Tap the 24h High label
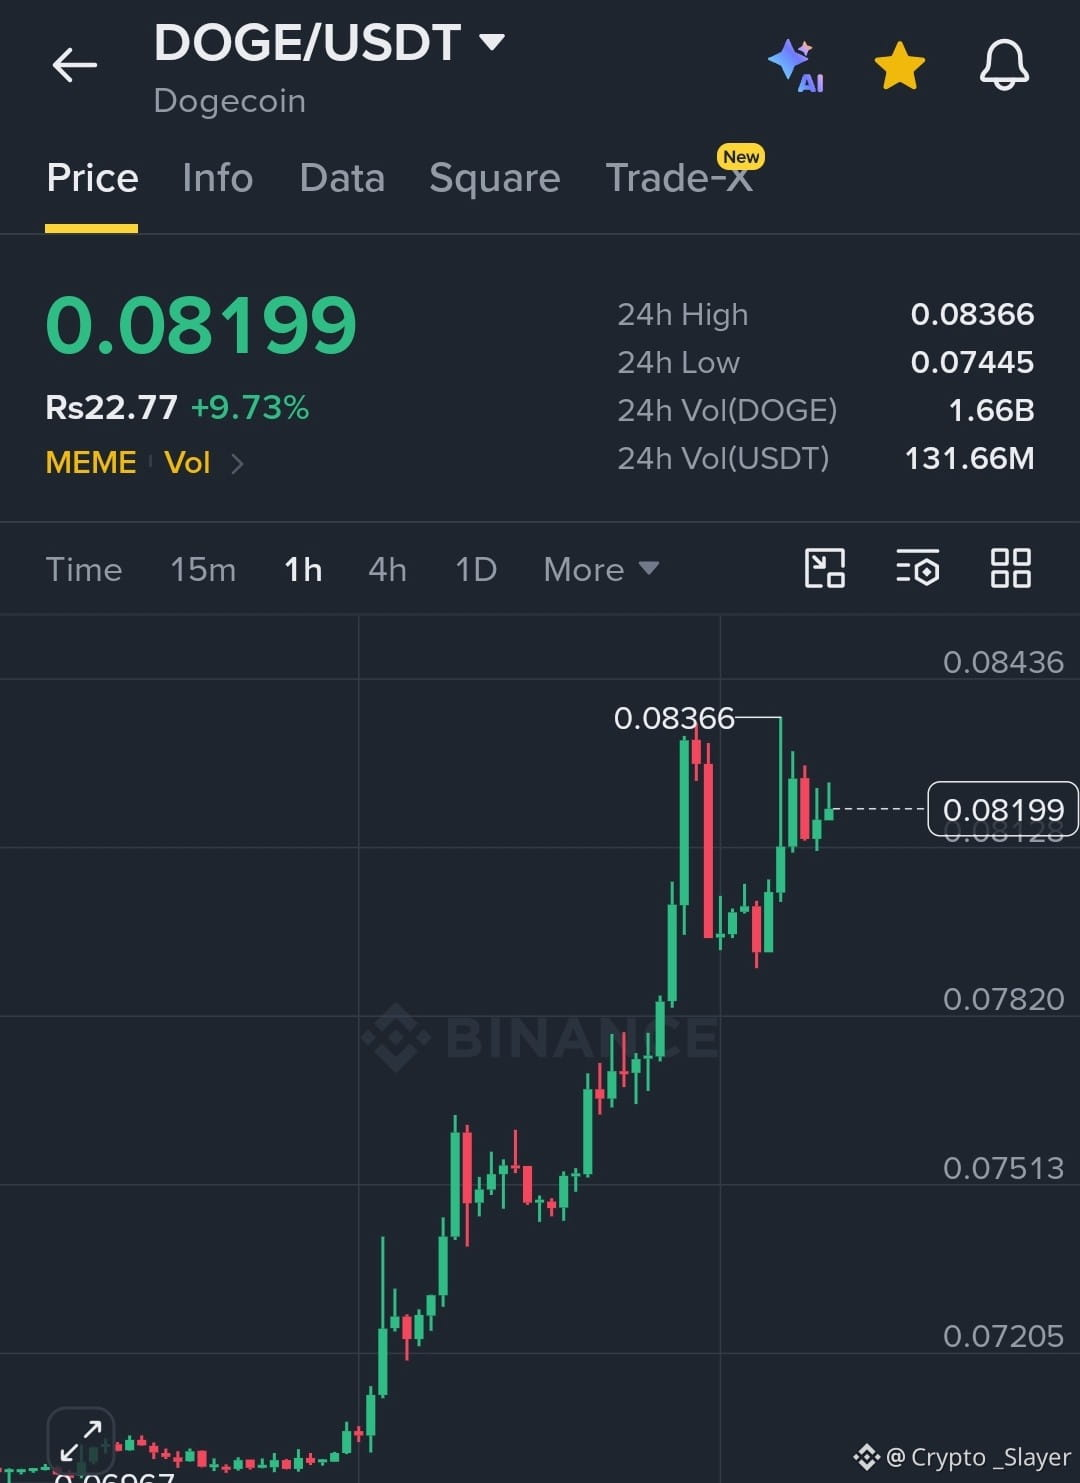Image resolution: width=1080 pixels, height=1483 pixels. [683, 314]
